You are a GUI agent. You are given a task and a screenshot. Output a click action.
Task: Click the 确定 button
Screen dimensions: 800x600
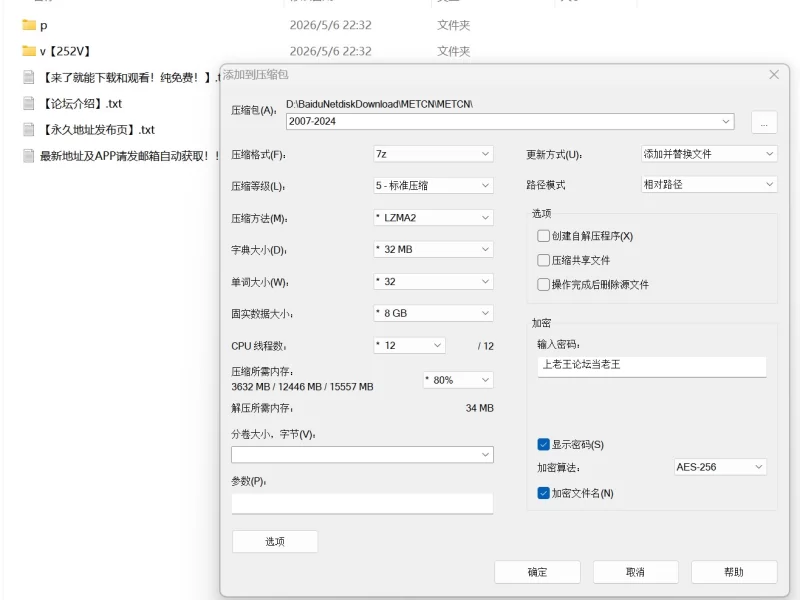click(x=537, y=572)
